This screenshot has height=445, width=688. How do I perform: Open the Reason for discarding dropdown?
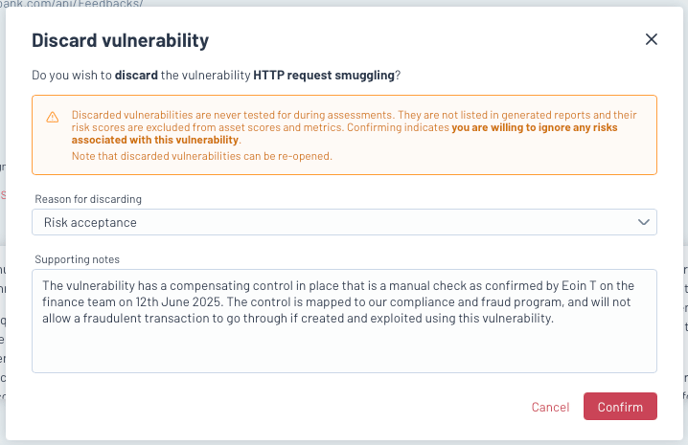click(x=344, y=222)
